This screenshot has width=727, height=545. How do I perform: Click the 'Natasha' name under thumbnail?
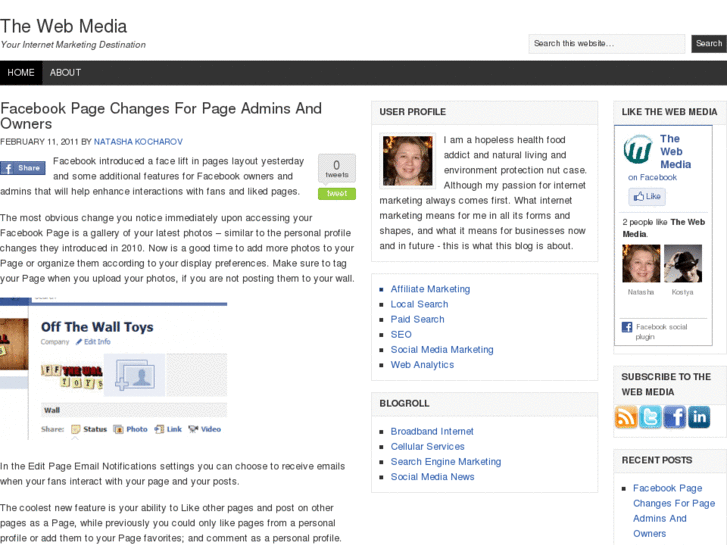click(641, 292)
